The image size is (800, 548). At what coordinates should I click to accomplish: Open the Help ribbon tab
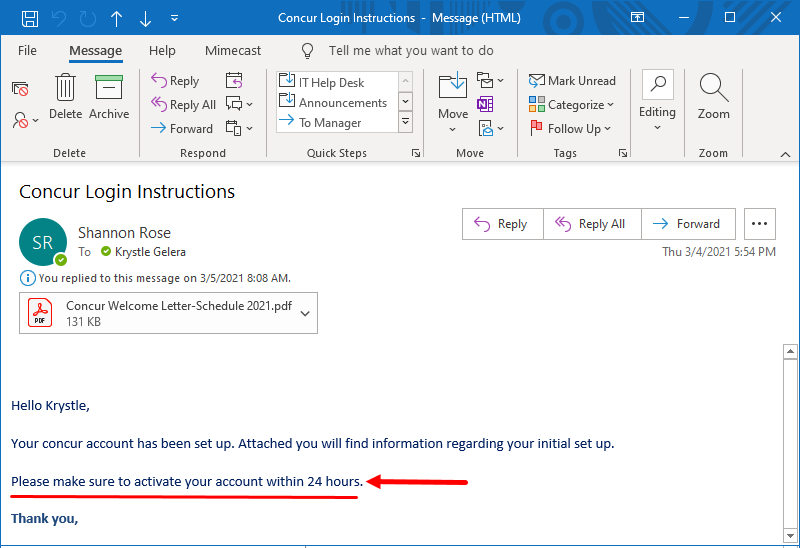(x=162, y=51)
